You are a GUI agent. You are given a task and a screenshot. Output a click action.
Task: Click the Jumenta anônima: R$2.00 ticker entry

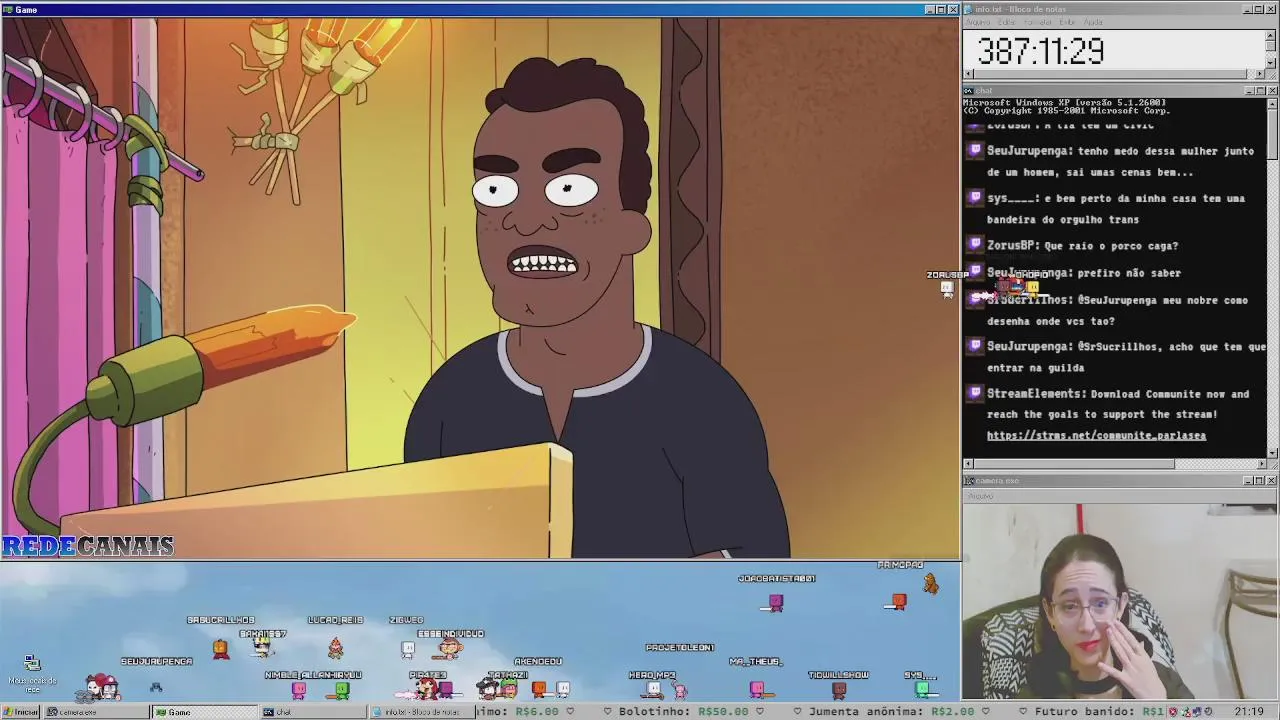[x=894, y=712]
